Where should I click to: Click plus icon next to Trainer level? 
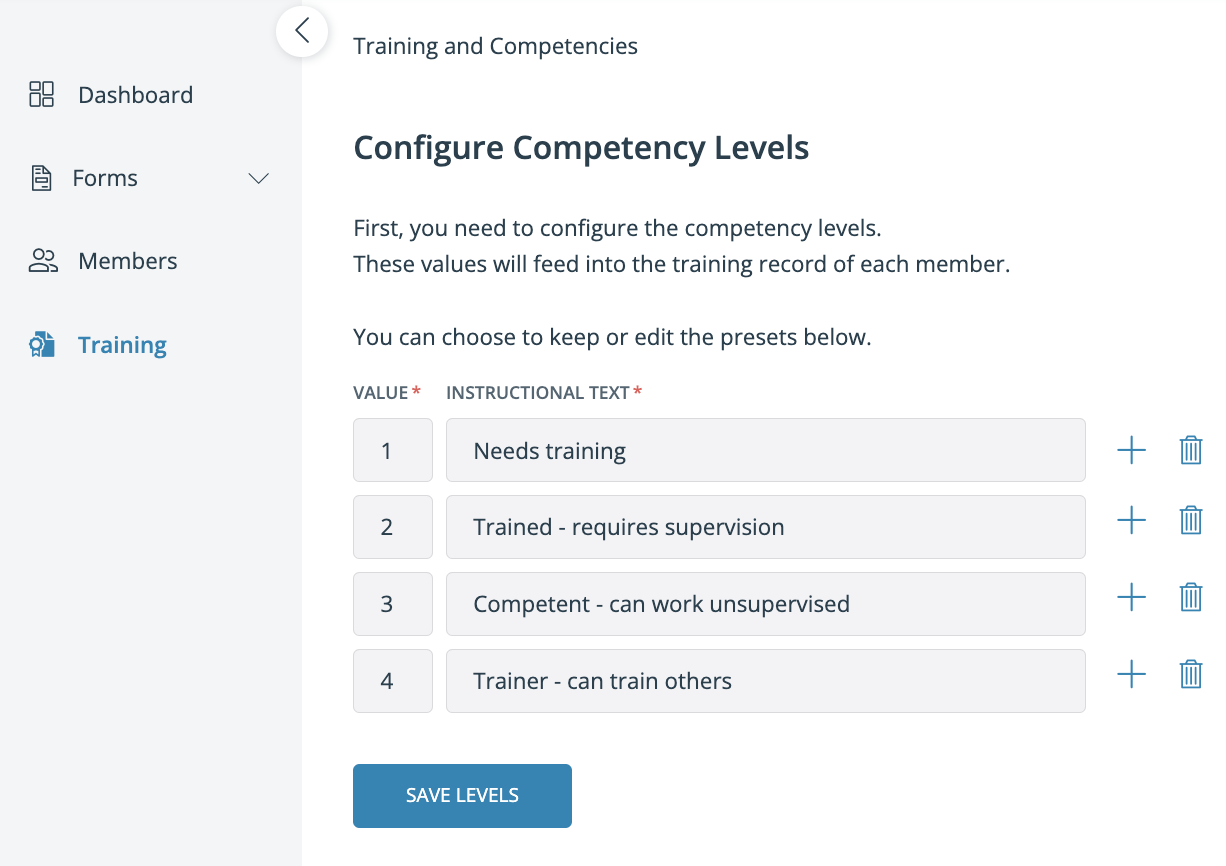click(x=1131, y=674)
